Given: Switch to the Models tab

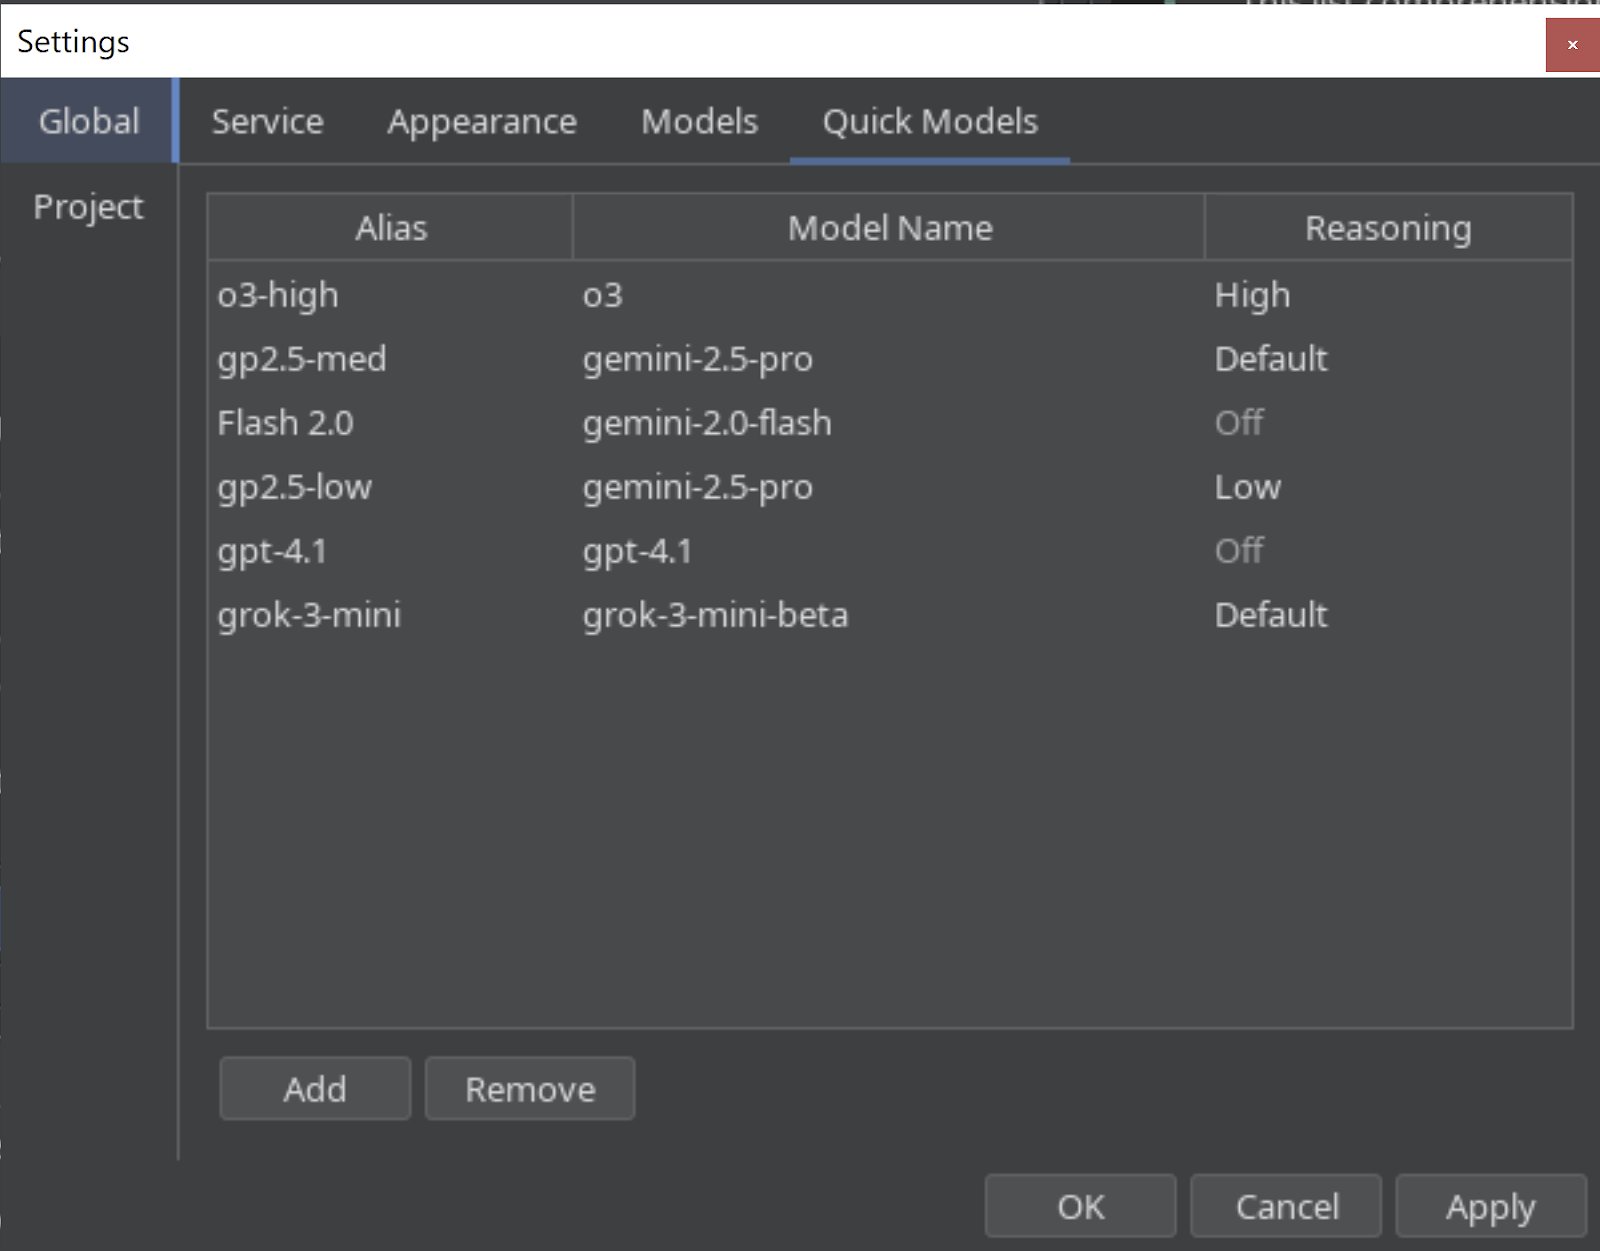Looking at the screenshot, I should (699, 121).
